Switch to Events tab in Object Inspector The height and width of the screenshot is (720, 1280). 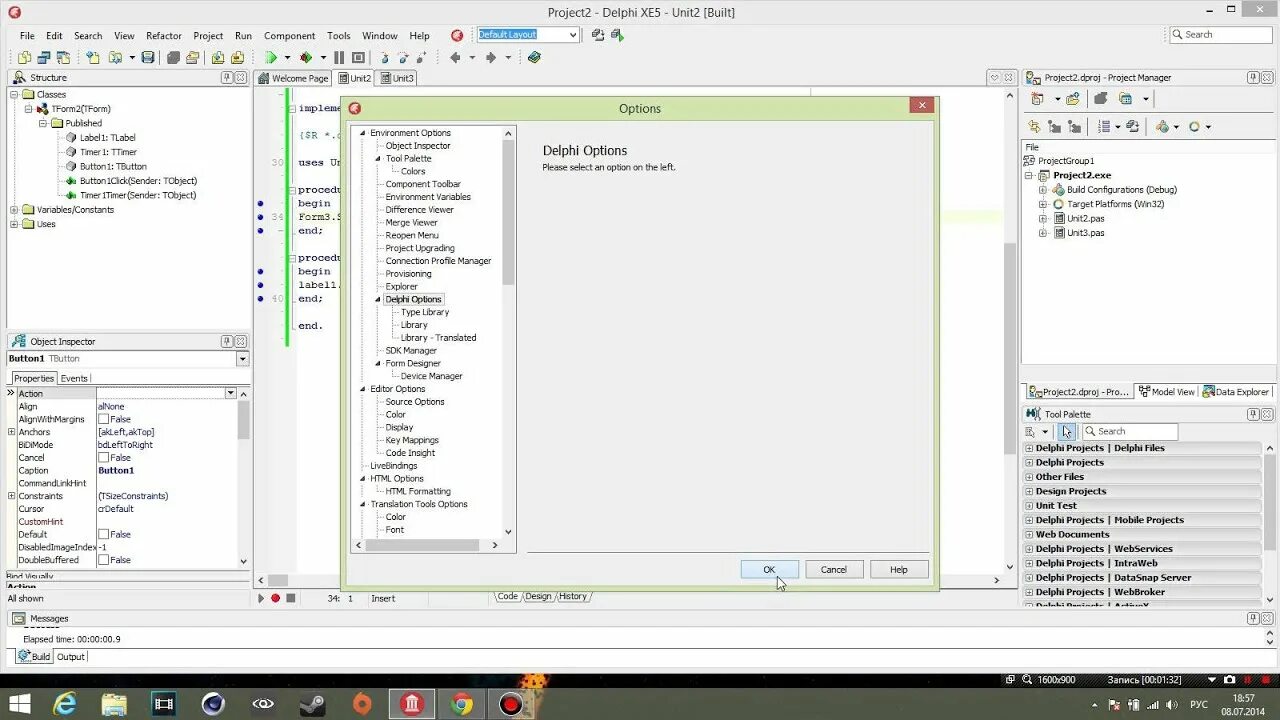click(x=74, y=379)
